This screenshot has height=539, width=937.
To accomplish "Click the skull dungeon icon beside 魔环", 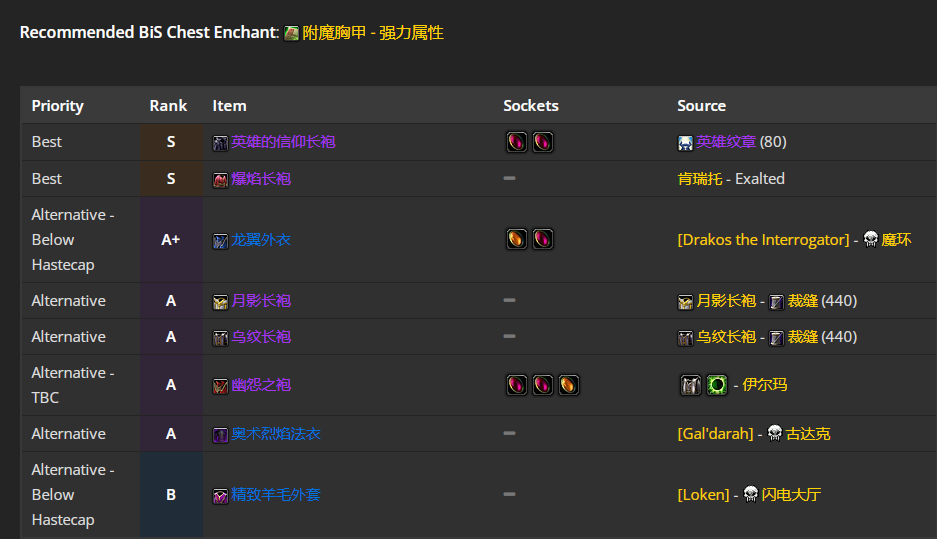I will point(871,239).
